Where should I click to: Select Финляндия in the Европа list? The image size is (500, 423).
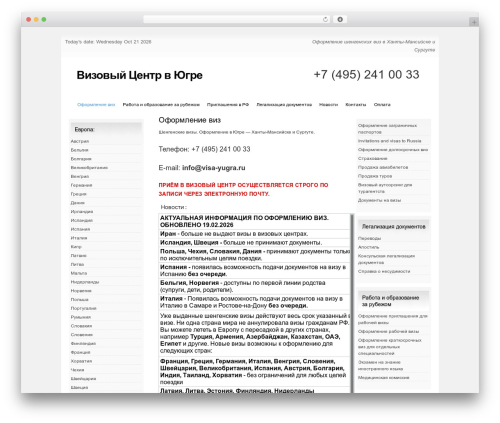[x=83, y=343]
